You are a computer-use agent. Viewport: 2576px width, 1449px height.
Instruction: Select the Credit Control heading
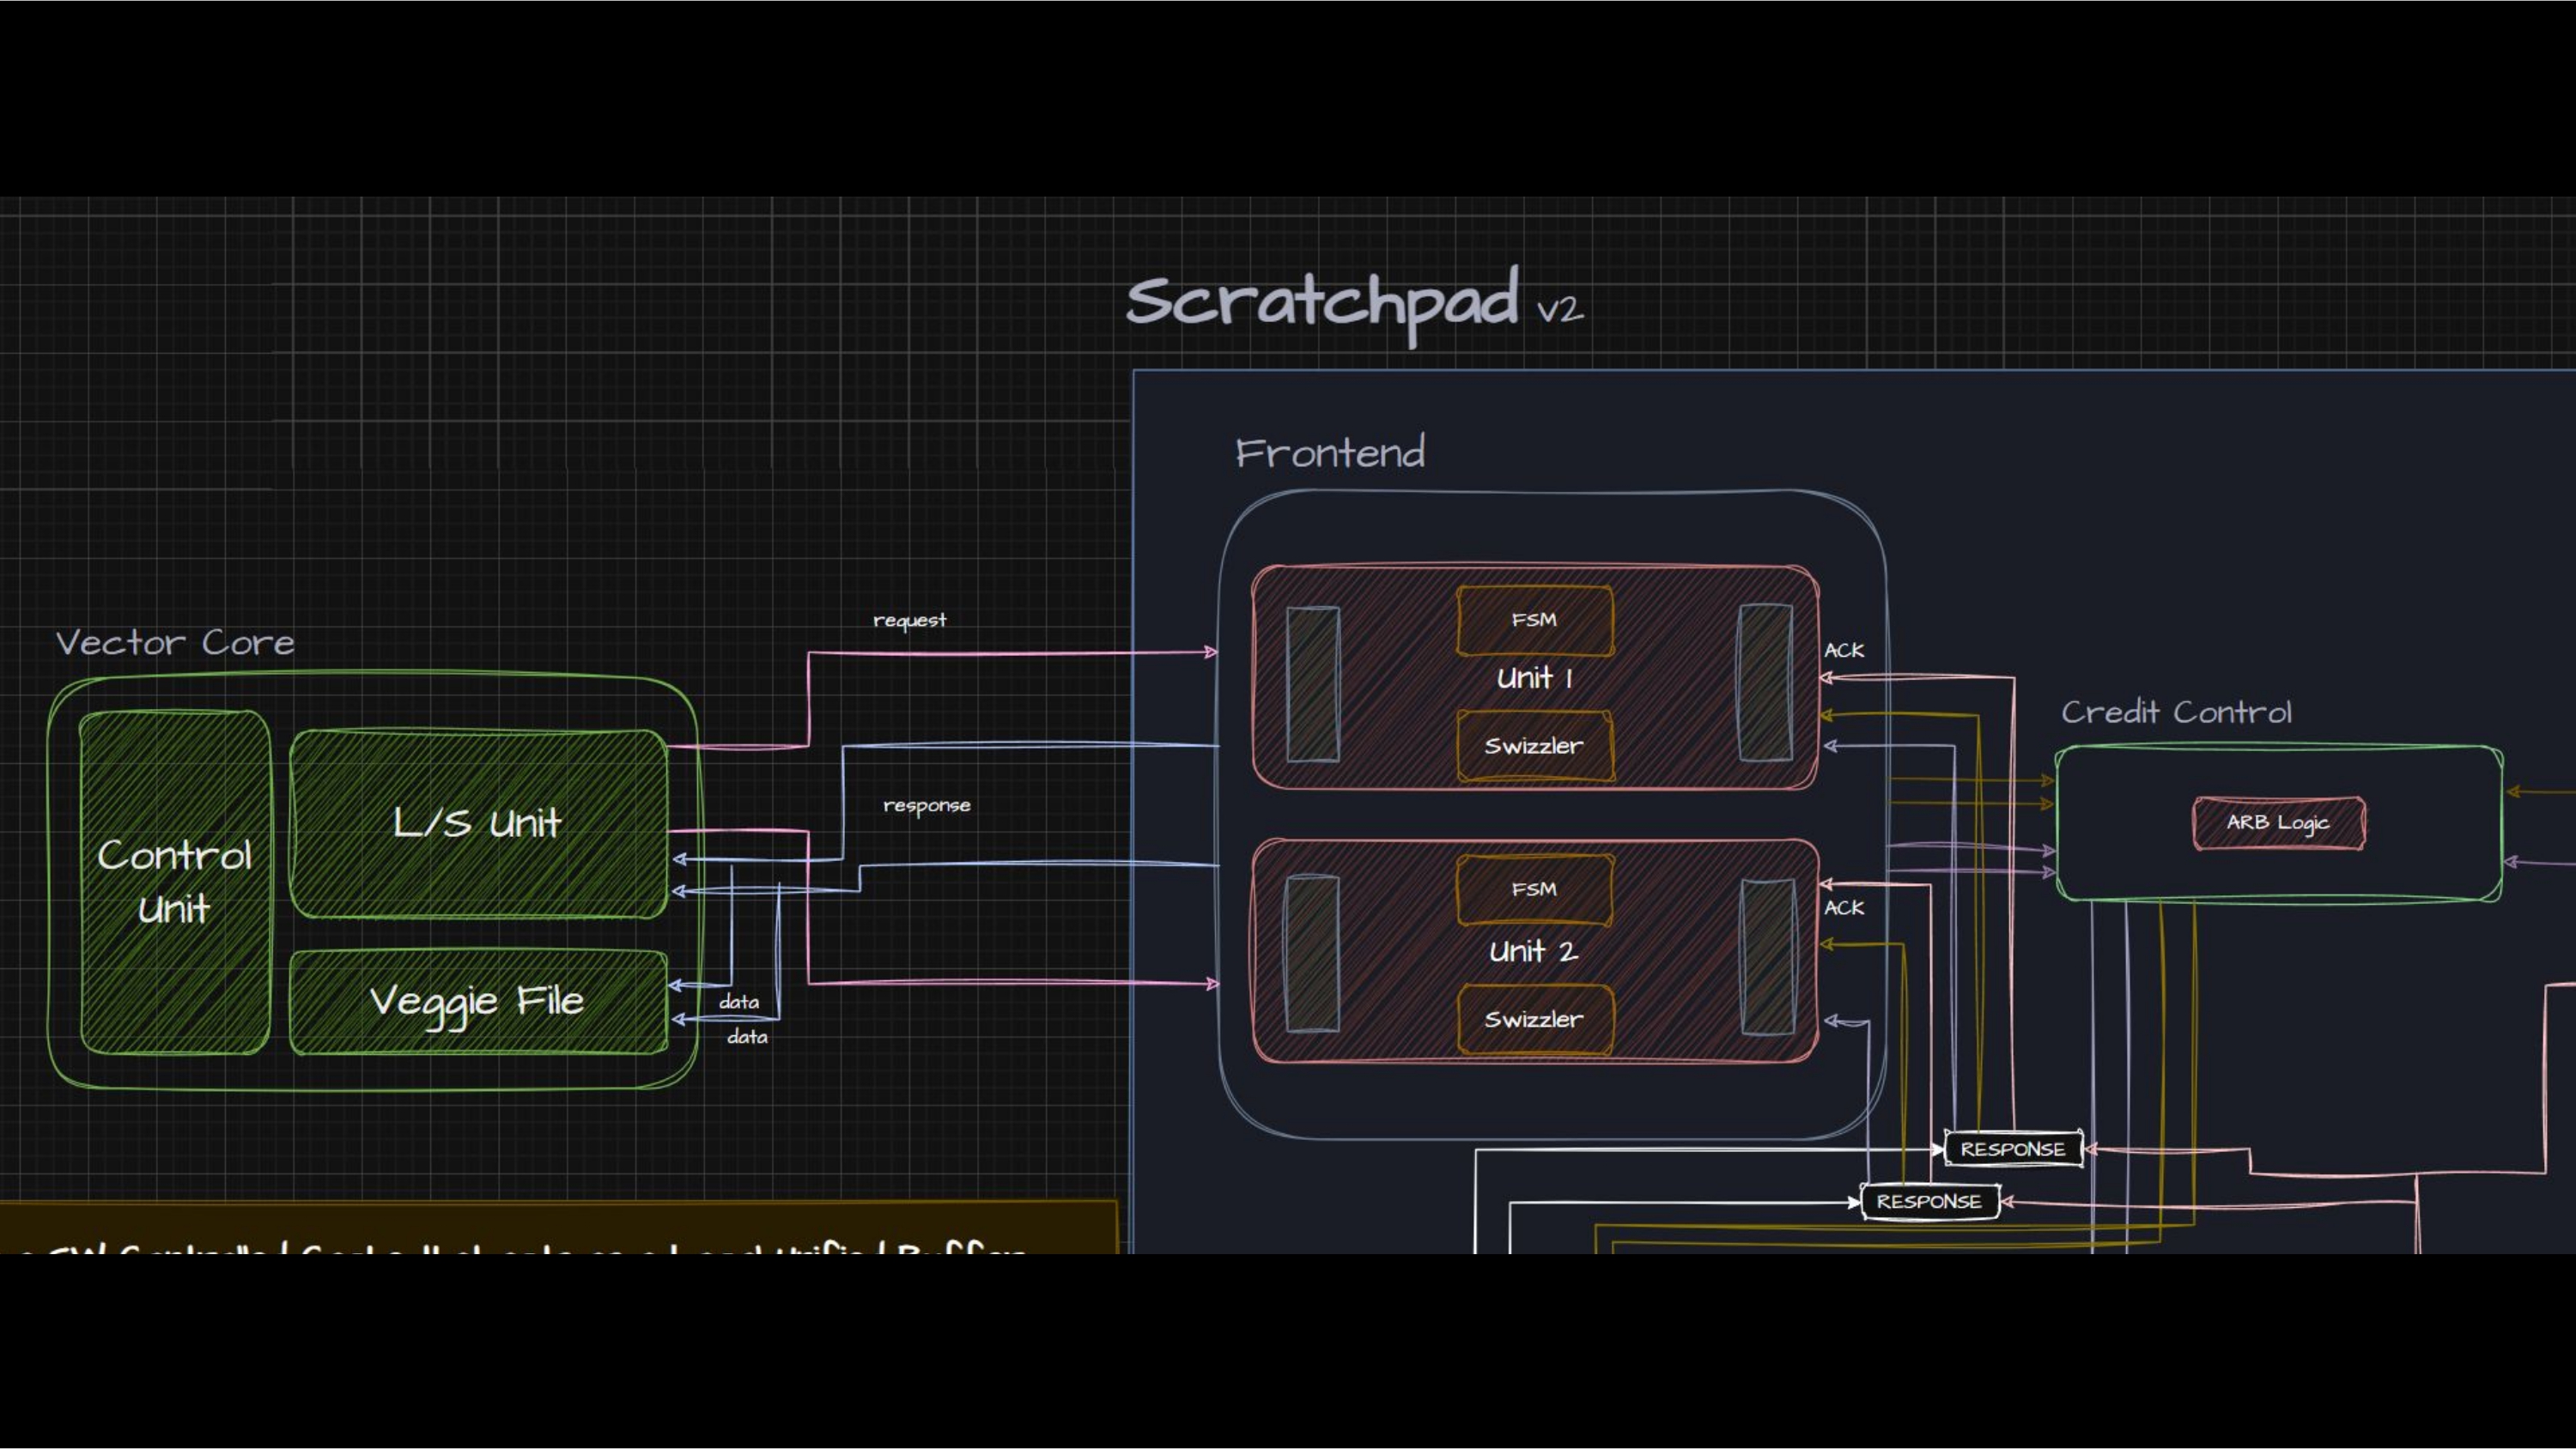[2176, 712]
